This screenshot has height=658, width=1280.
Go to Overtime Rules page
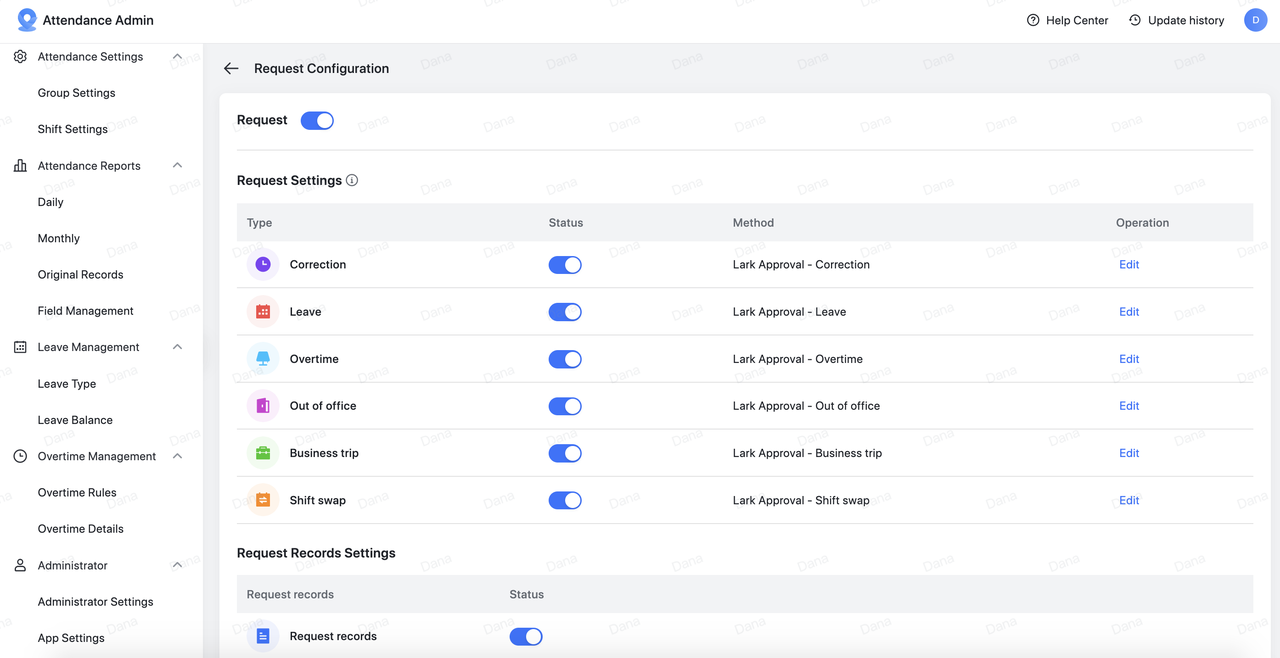77,493
